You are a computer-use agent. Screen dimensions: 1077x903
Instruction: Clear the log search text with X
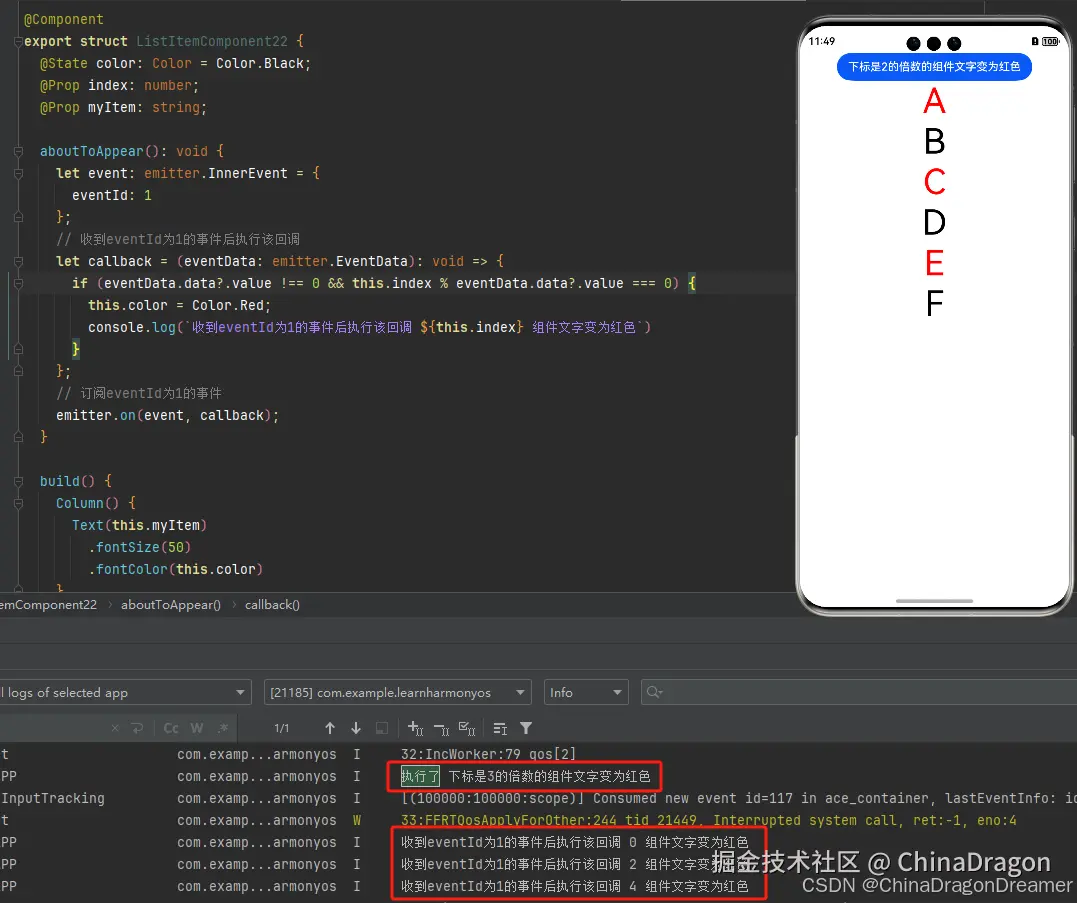point(115,728)
